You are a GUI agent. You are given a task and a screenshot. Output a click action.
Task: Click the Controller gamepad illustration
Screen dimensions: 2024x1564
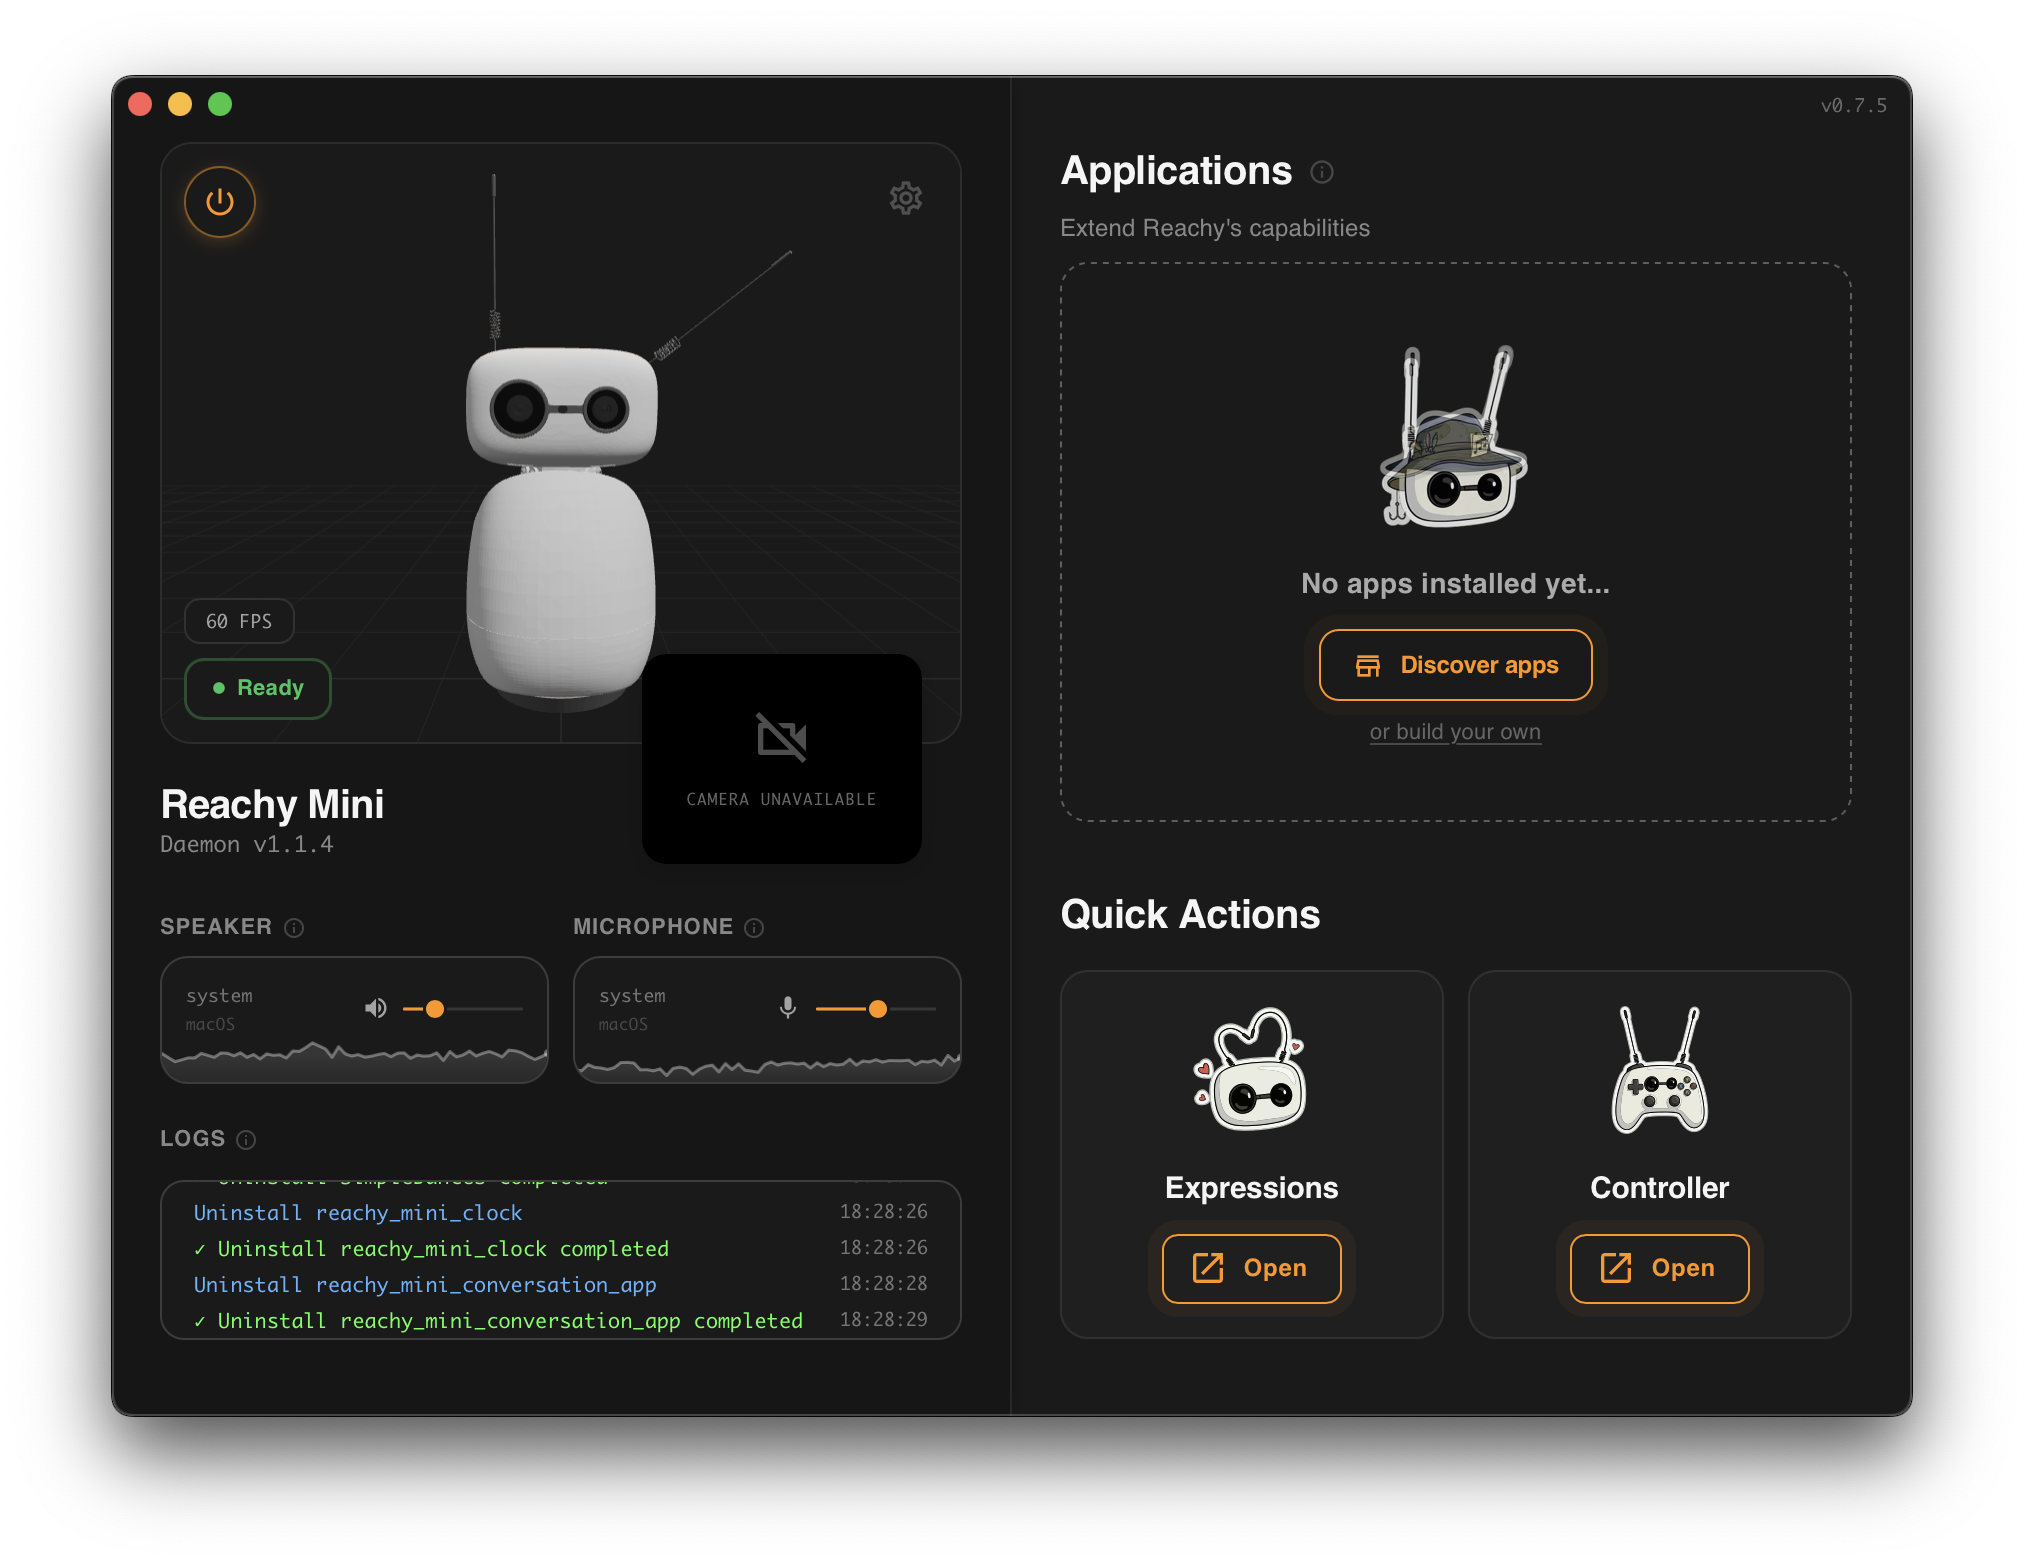coord(1660,1070)
